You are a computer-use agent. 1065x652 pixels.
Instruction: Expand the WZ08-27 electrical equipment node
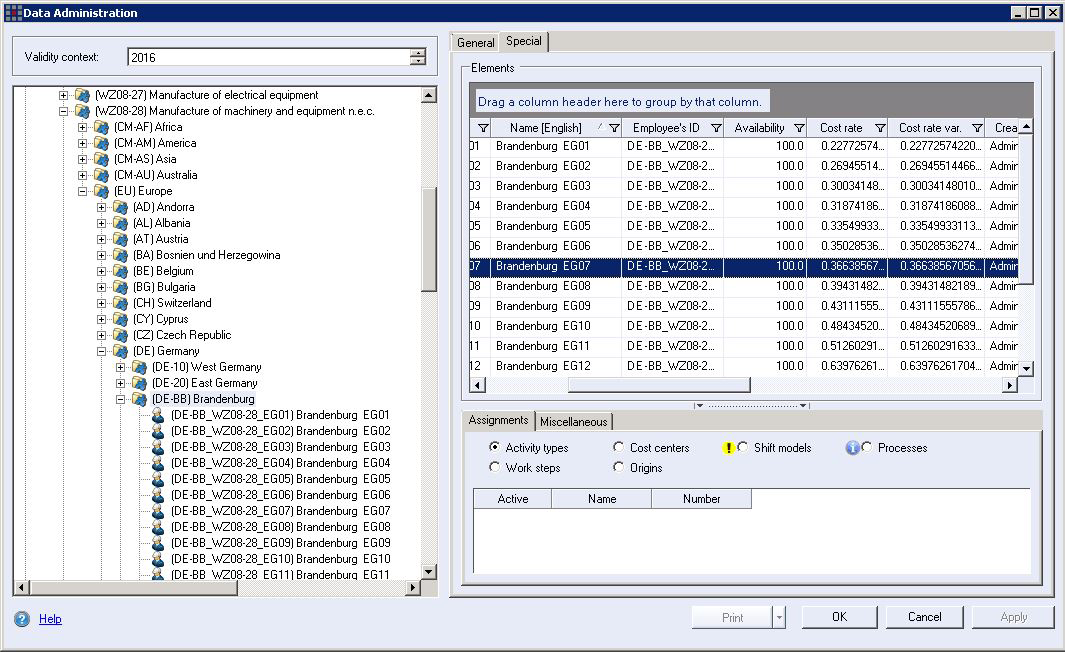(x=63, y=95)
